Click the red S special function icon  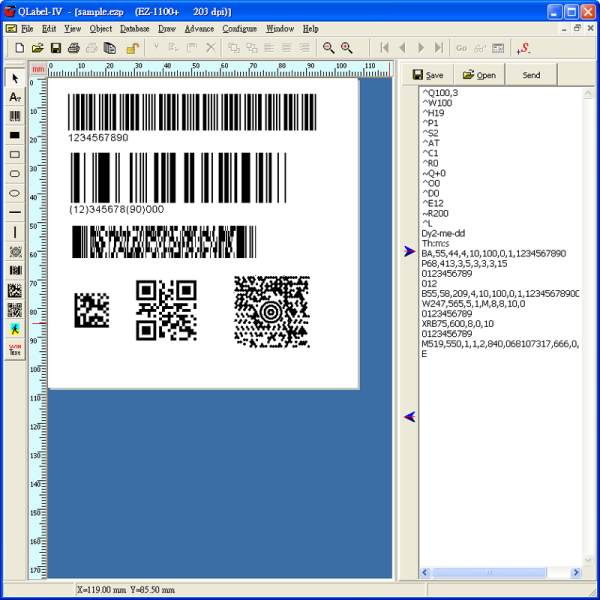523,48
